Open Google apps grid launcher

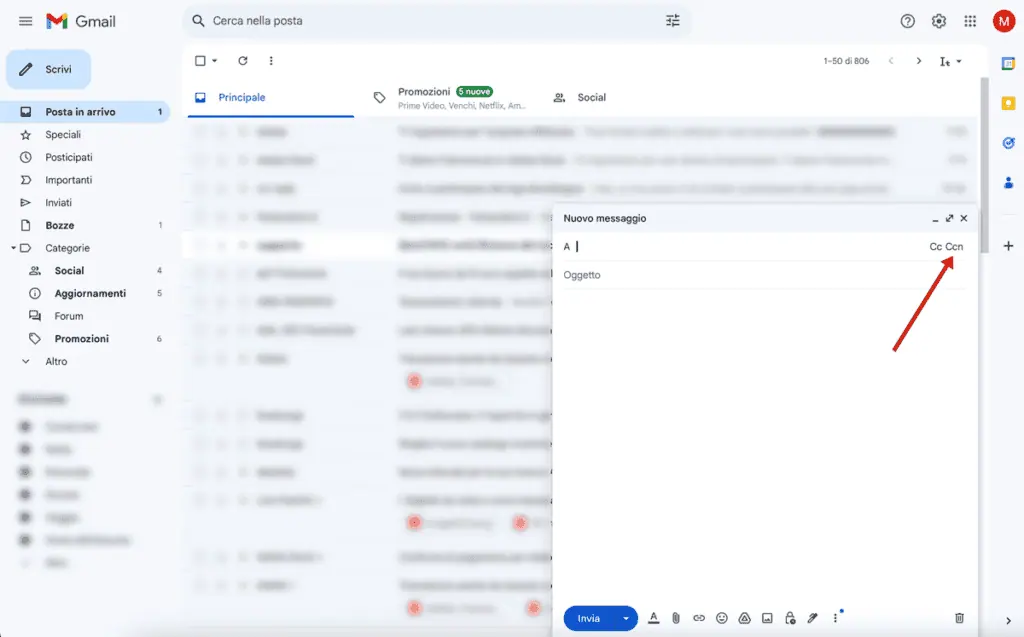pyautogui.click(x=970, y=21)
